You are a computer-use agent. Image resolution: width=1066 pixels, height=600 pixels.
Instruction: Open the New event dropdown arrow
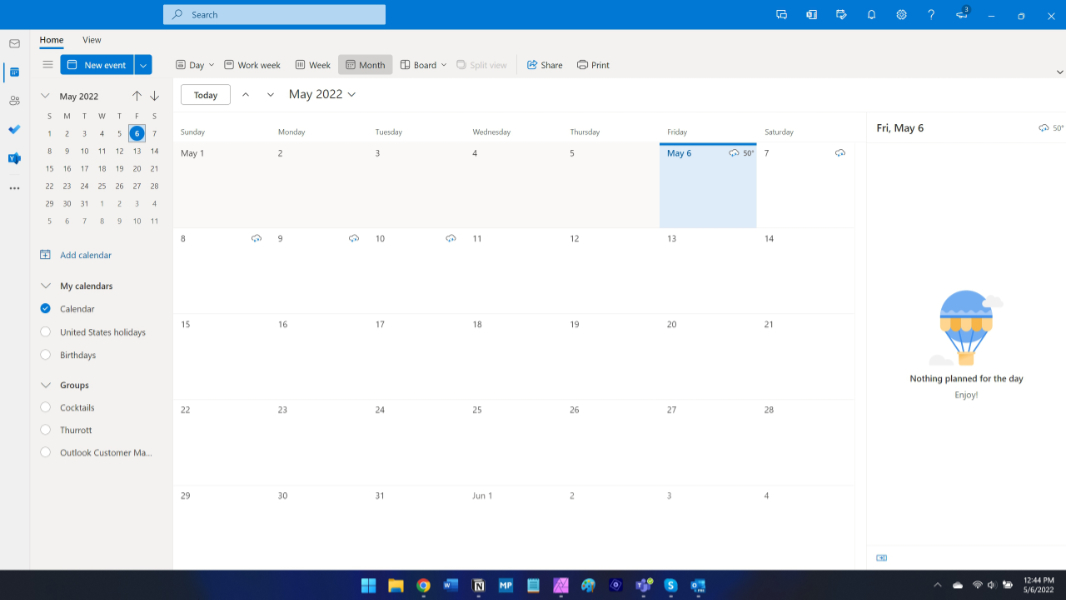click(143, 65)
